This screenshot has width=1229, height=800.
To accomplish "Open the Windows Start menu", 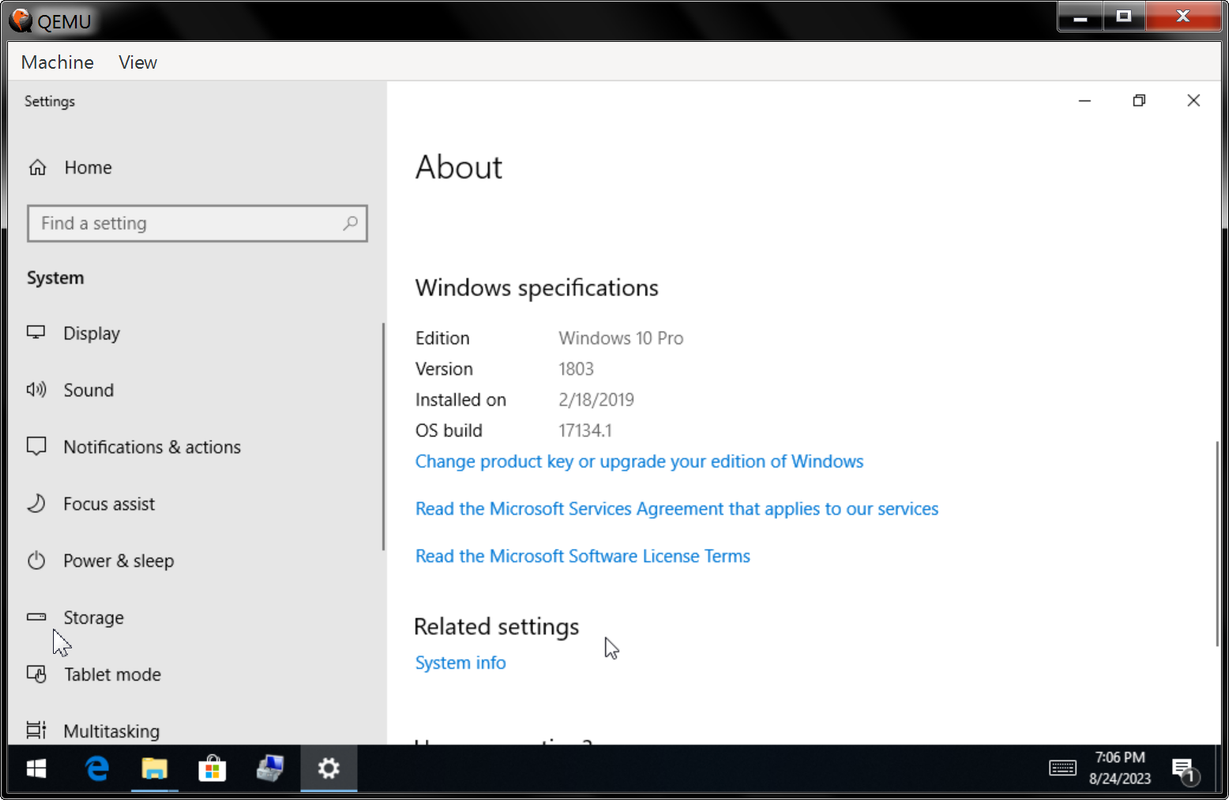I will 37,768.
